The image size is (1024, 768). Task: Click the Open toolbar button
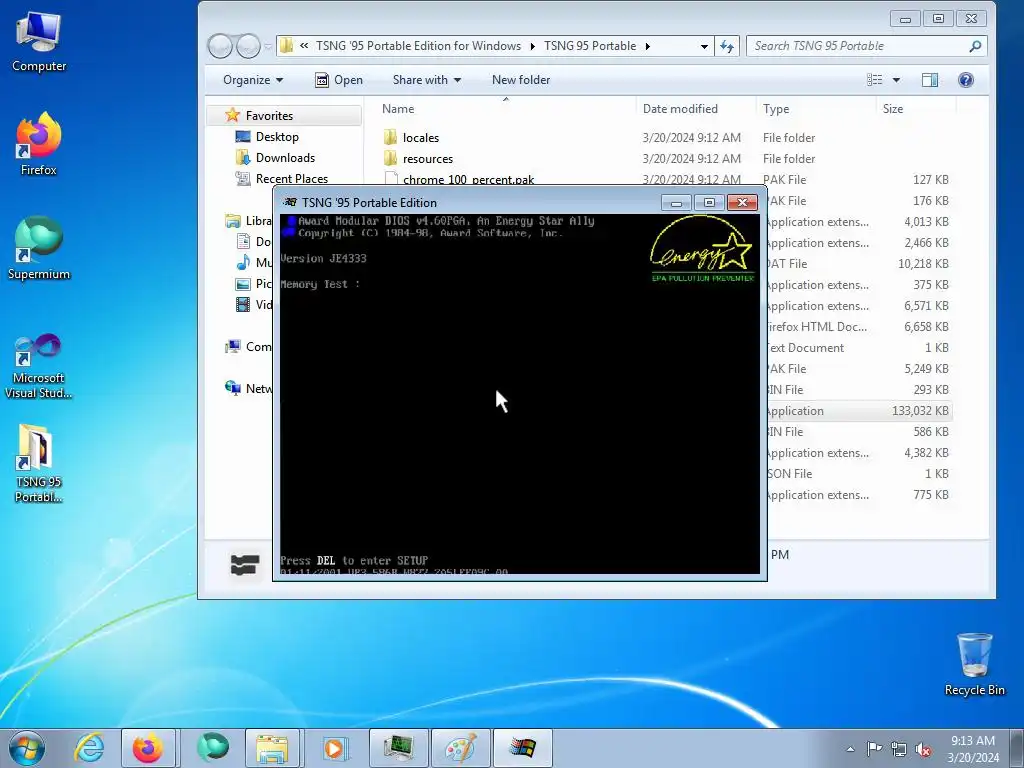(339, 80)
